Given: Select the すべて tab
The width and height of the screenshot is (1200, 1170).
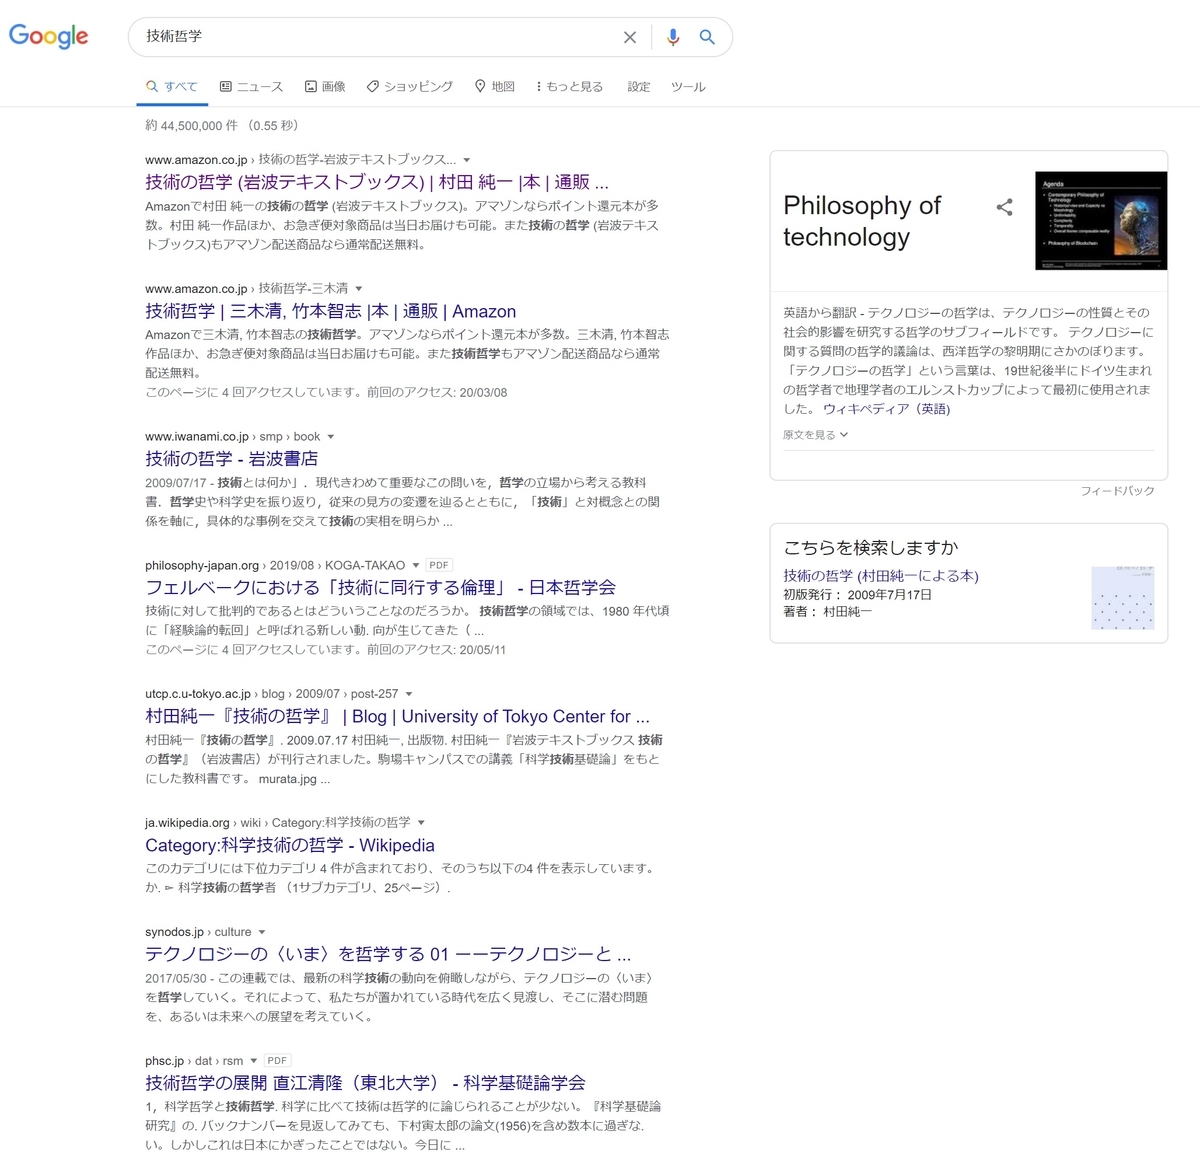Looking at the screenshot, I should pyautogui.click(x=172, y=87).
